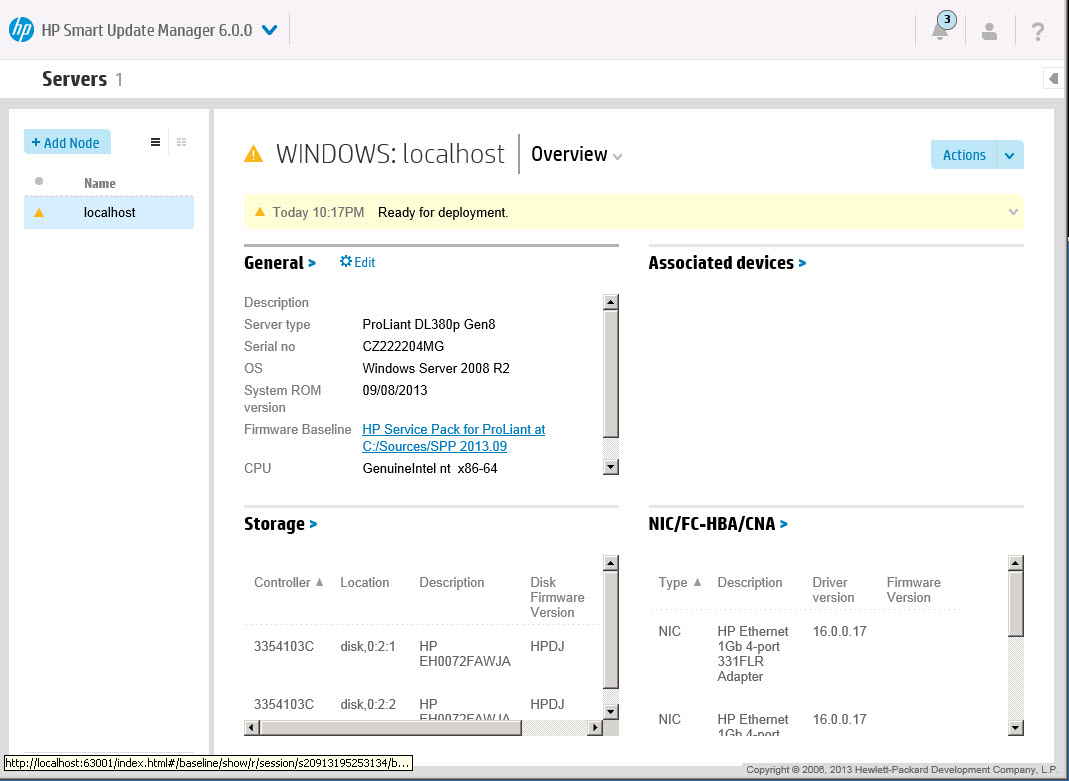Click the General section vertical scrollbar thumb
This screenshot has width=1069, height=781.
[x=611, y=374]
